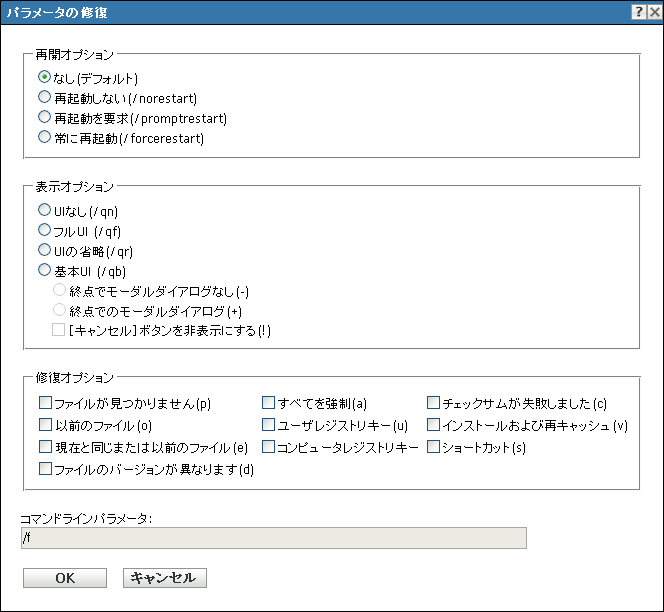Check 以前のファイル(o) repair option
664x612 pixels.
click(45, 425)
